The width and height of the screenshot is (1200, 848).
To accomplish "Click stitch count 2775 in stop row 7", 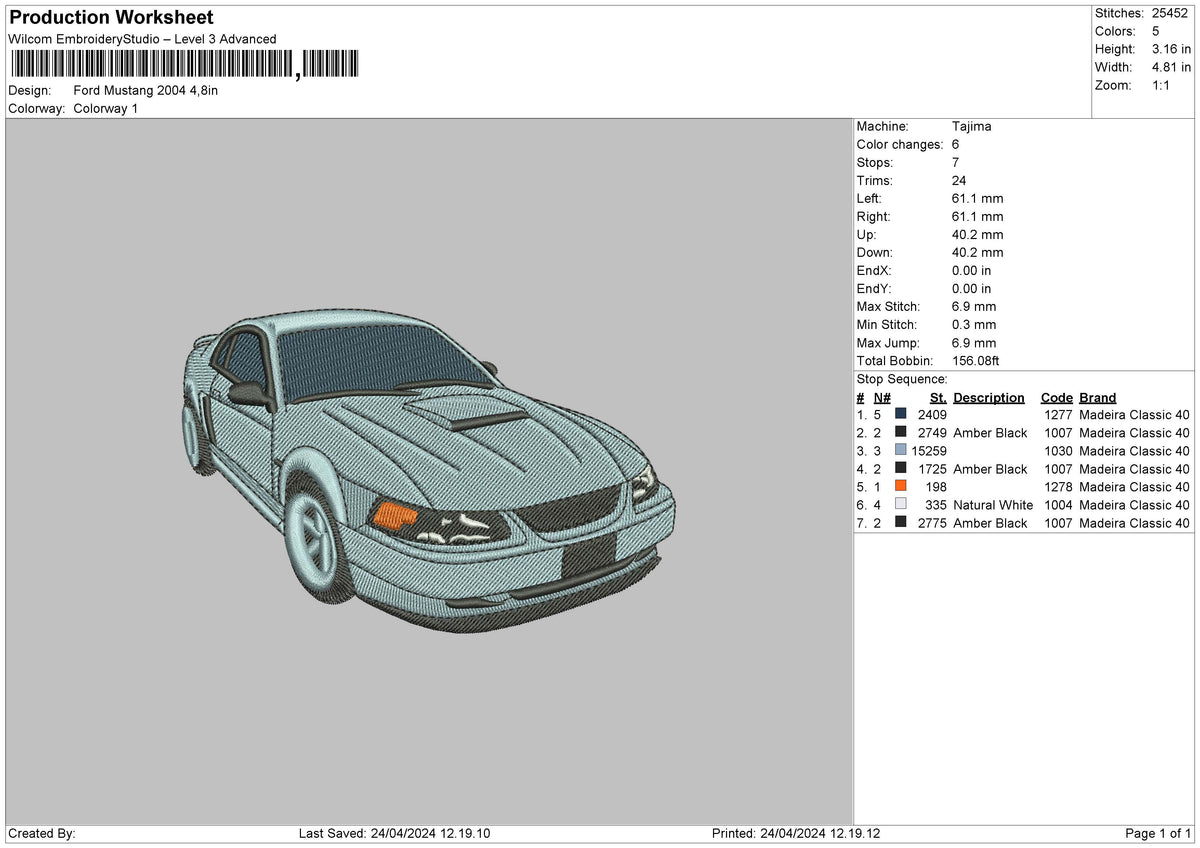I will pyautogui.click(x=931, y=522).
